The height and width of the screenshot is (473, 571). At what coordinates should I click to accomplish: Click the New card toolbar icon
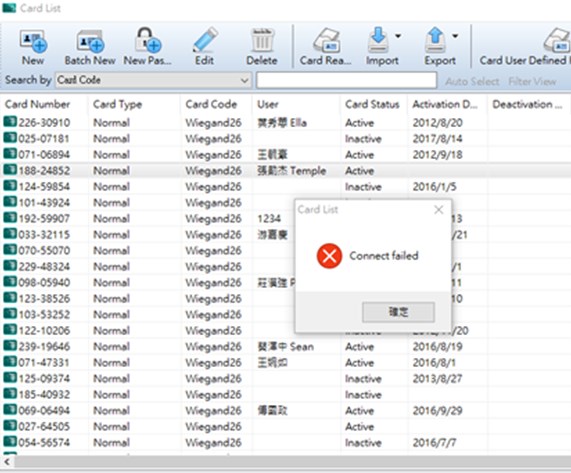pos(33,41)
